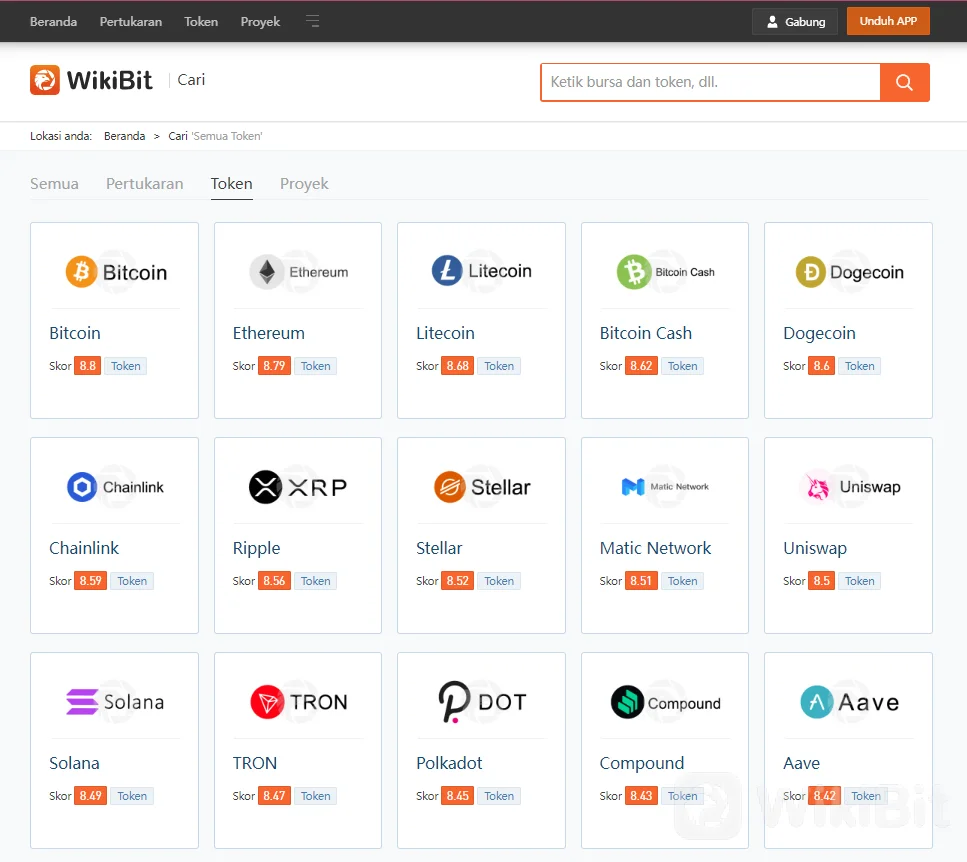Open Proyek in top navigation bar
Viewport: 967px width, 862px height.
pyautogui.click(x=260, y=22)
